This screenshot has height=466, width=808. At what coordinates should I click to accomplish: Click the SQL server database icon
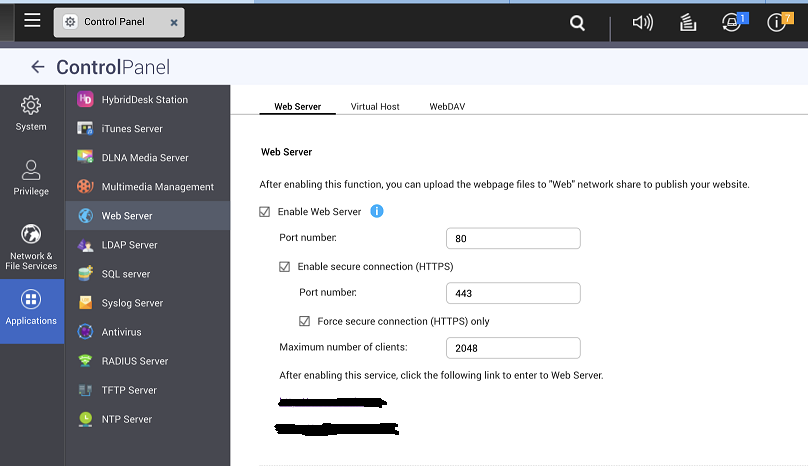(x=85, y=273)
